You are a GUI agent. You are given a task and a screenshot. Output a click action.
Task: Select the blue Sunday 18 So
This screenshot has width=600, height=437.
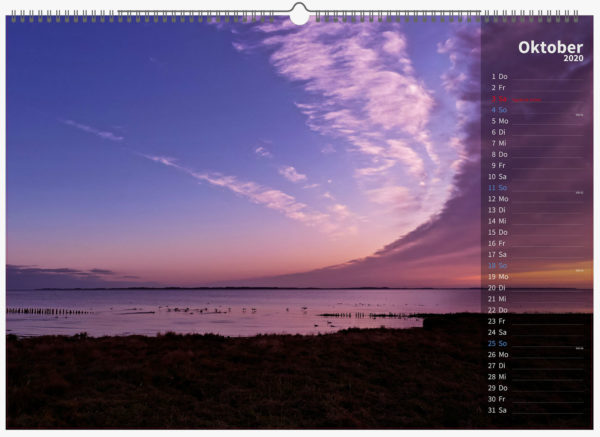tap(498, 265)
